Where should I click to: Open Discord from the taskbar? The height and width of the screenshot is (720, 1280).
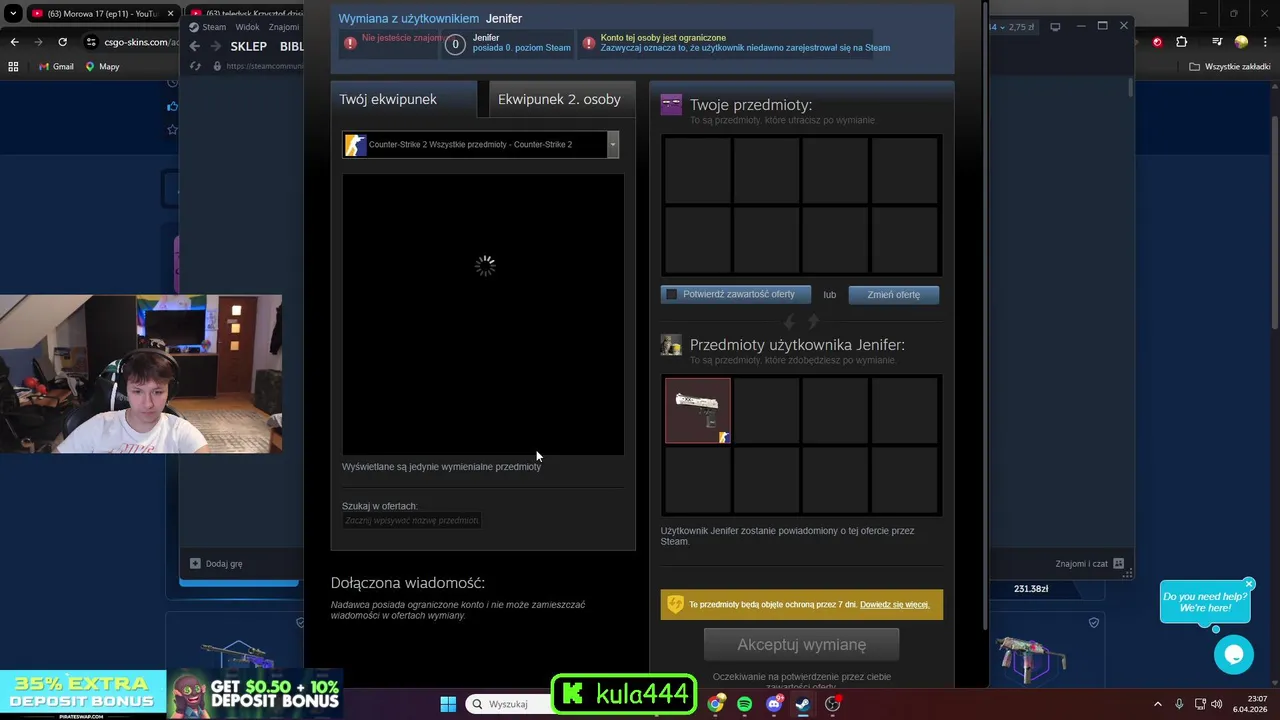coord(774,704)
